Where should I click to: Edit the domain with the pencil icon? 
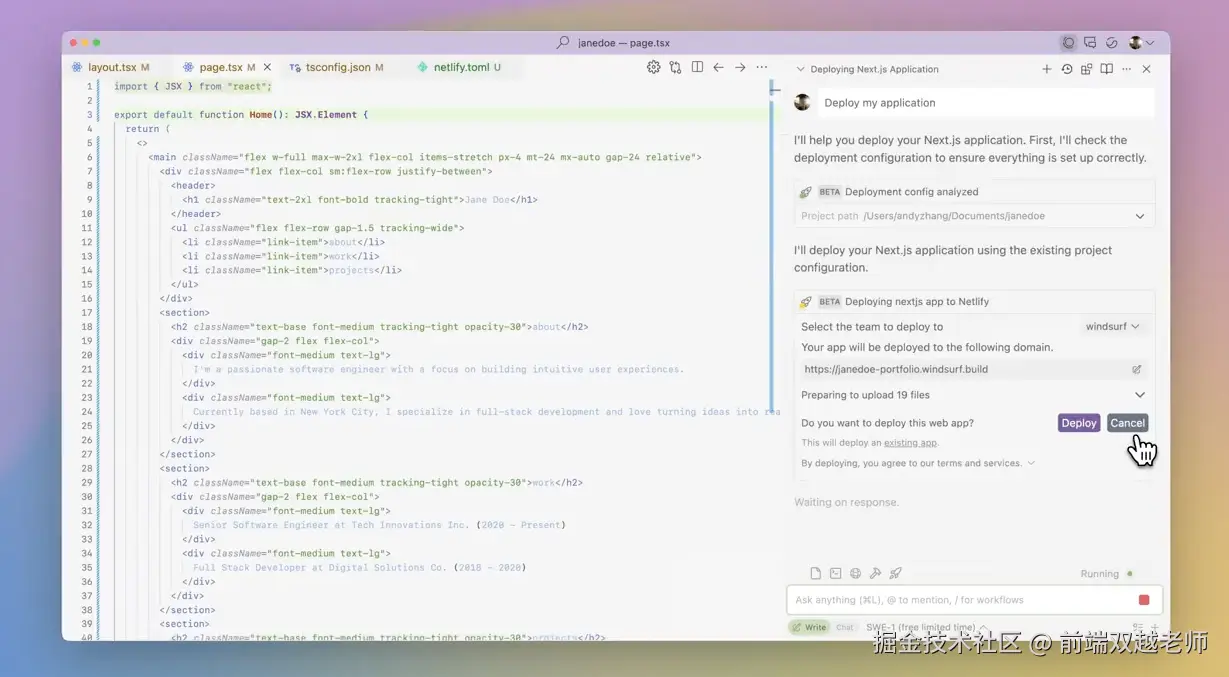coord(1137,369)
